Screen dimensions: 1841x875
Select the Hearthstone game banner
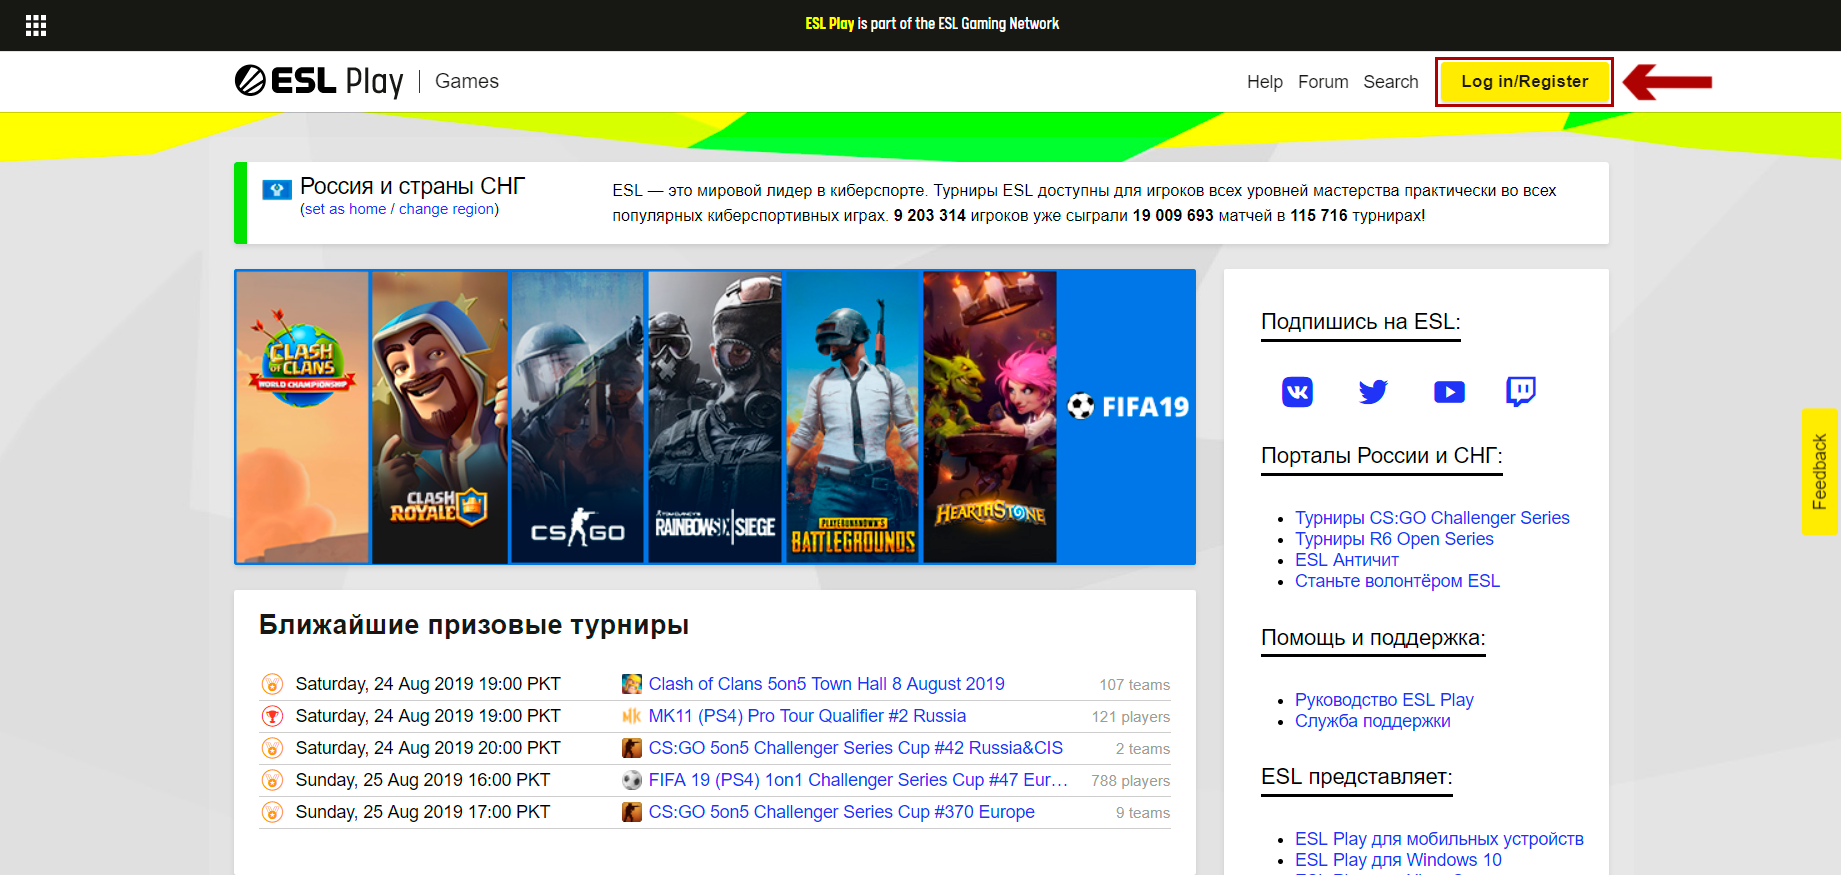pyautogui.click(x=990, y=417)
